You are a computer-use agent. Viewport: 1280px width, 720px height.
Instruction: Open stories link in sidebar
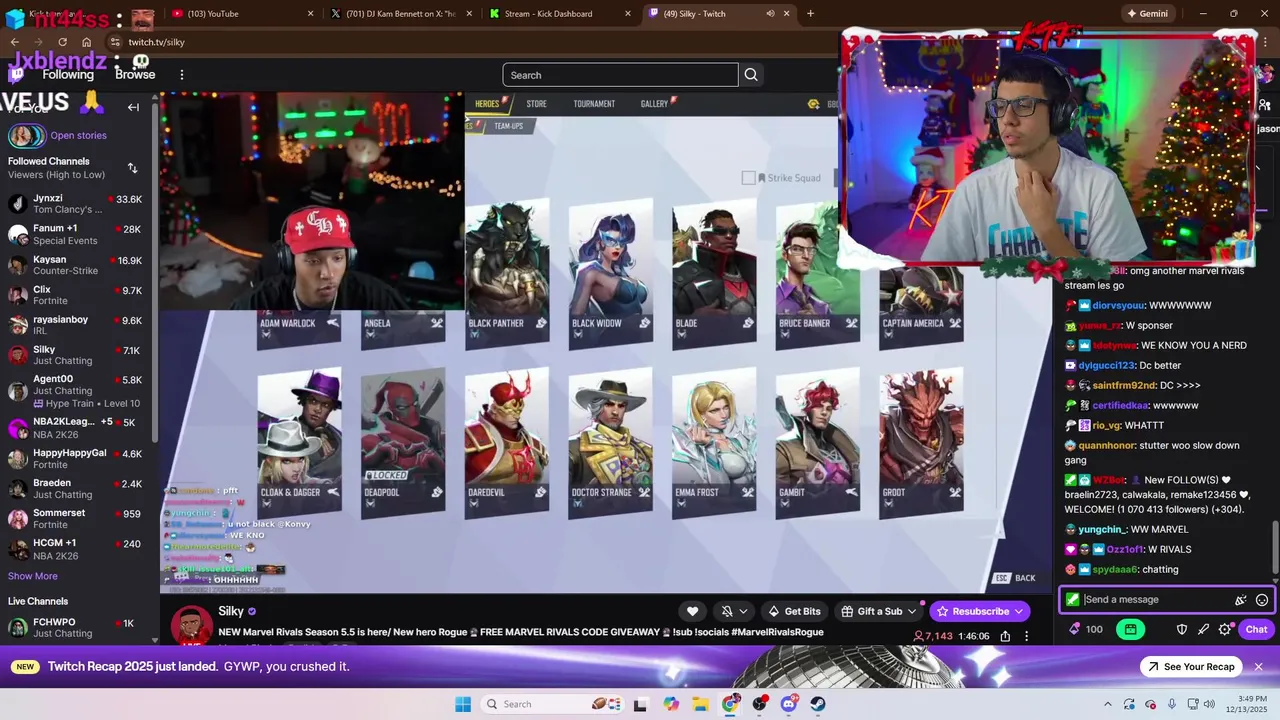pos(78,136)
